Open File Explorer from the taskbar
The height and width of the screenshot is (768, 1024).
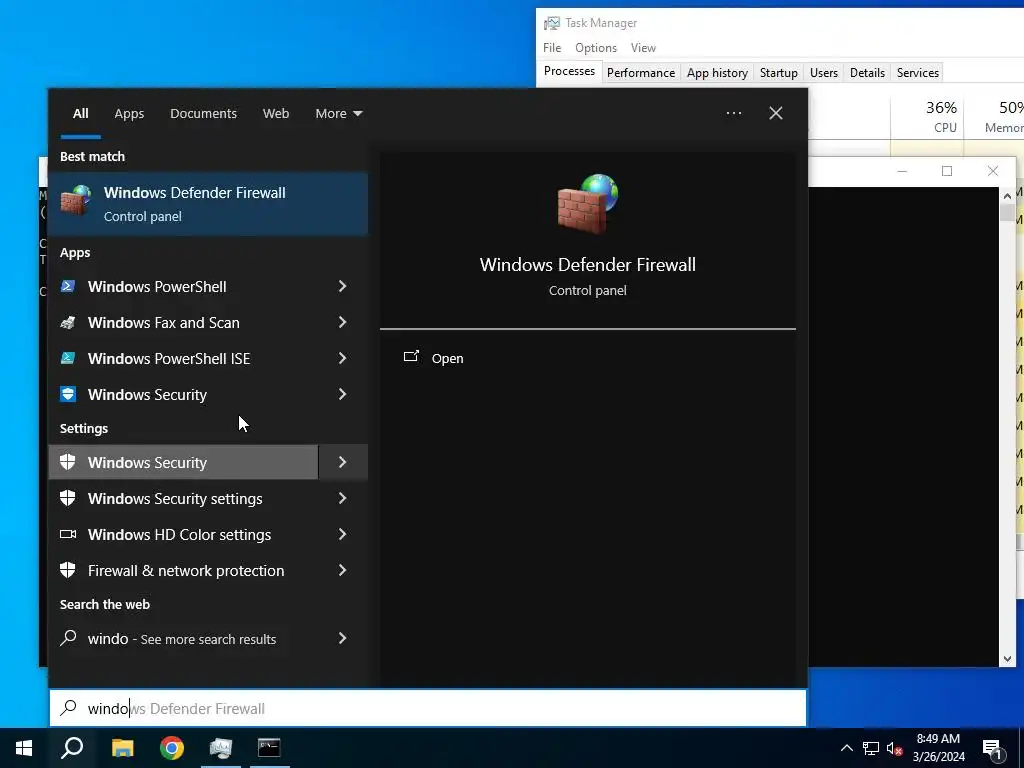click(122, 748)
